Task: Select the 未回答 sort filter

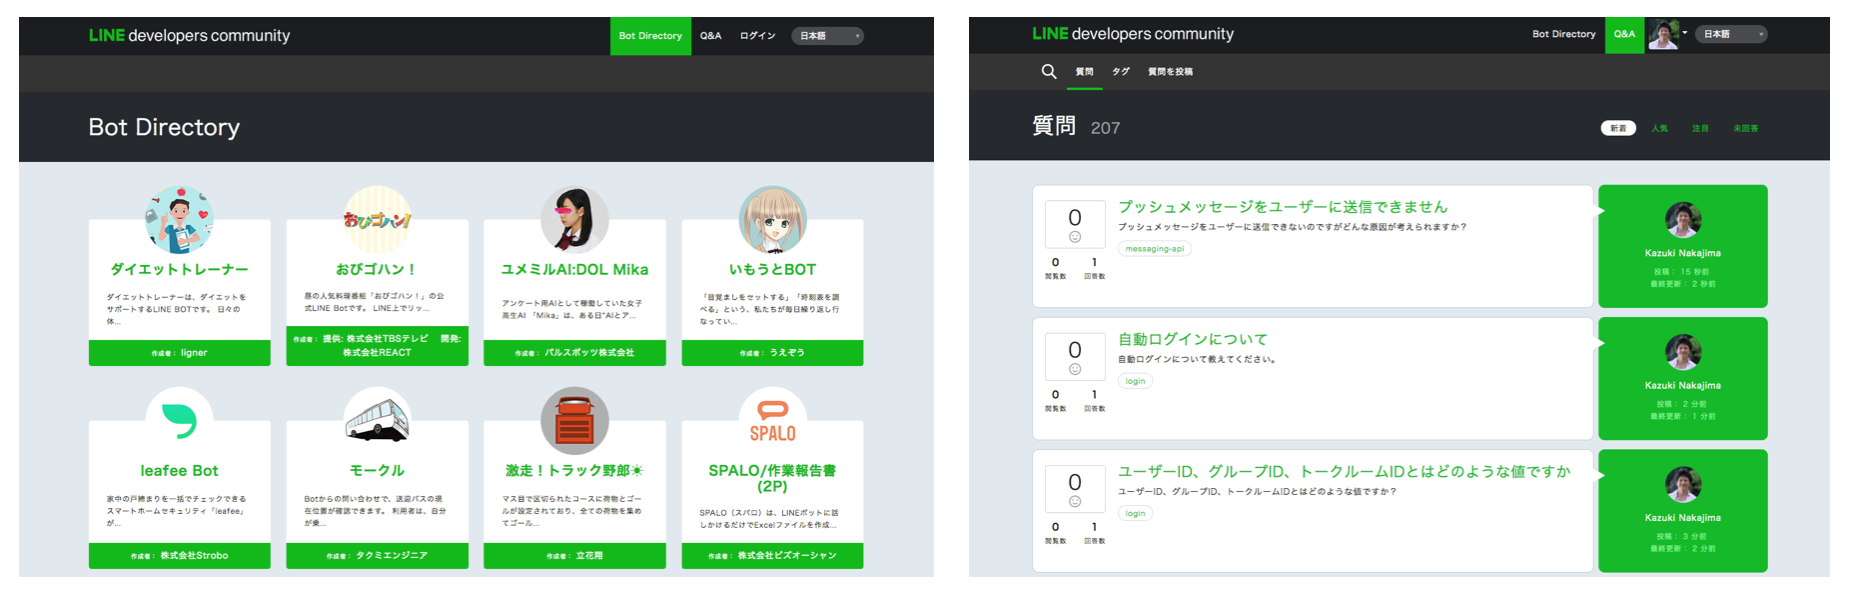Action: tap(1745, 128)
